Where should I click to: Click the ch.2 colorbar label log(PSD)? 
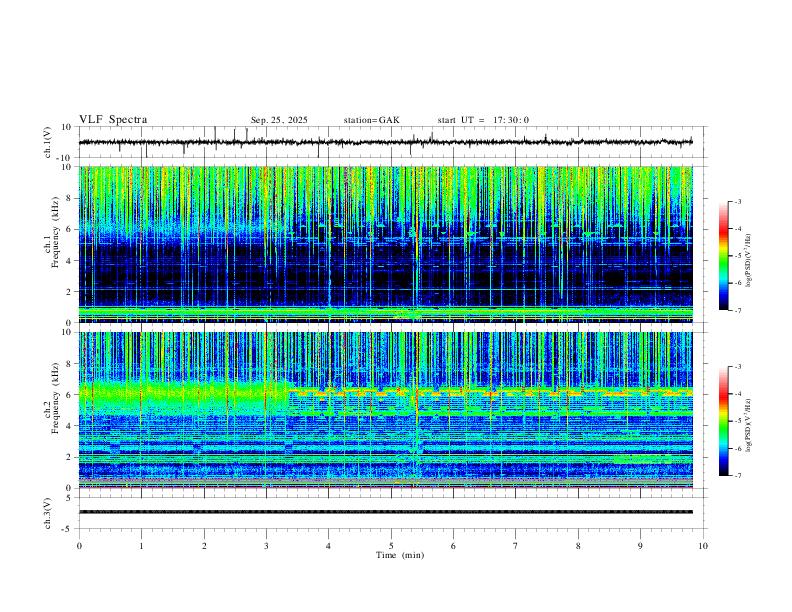[x=748, y=425]
